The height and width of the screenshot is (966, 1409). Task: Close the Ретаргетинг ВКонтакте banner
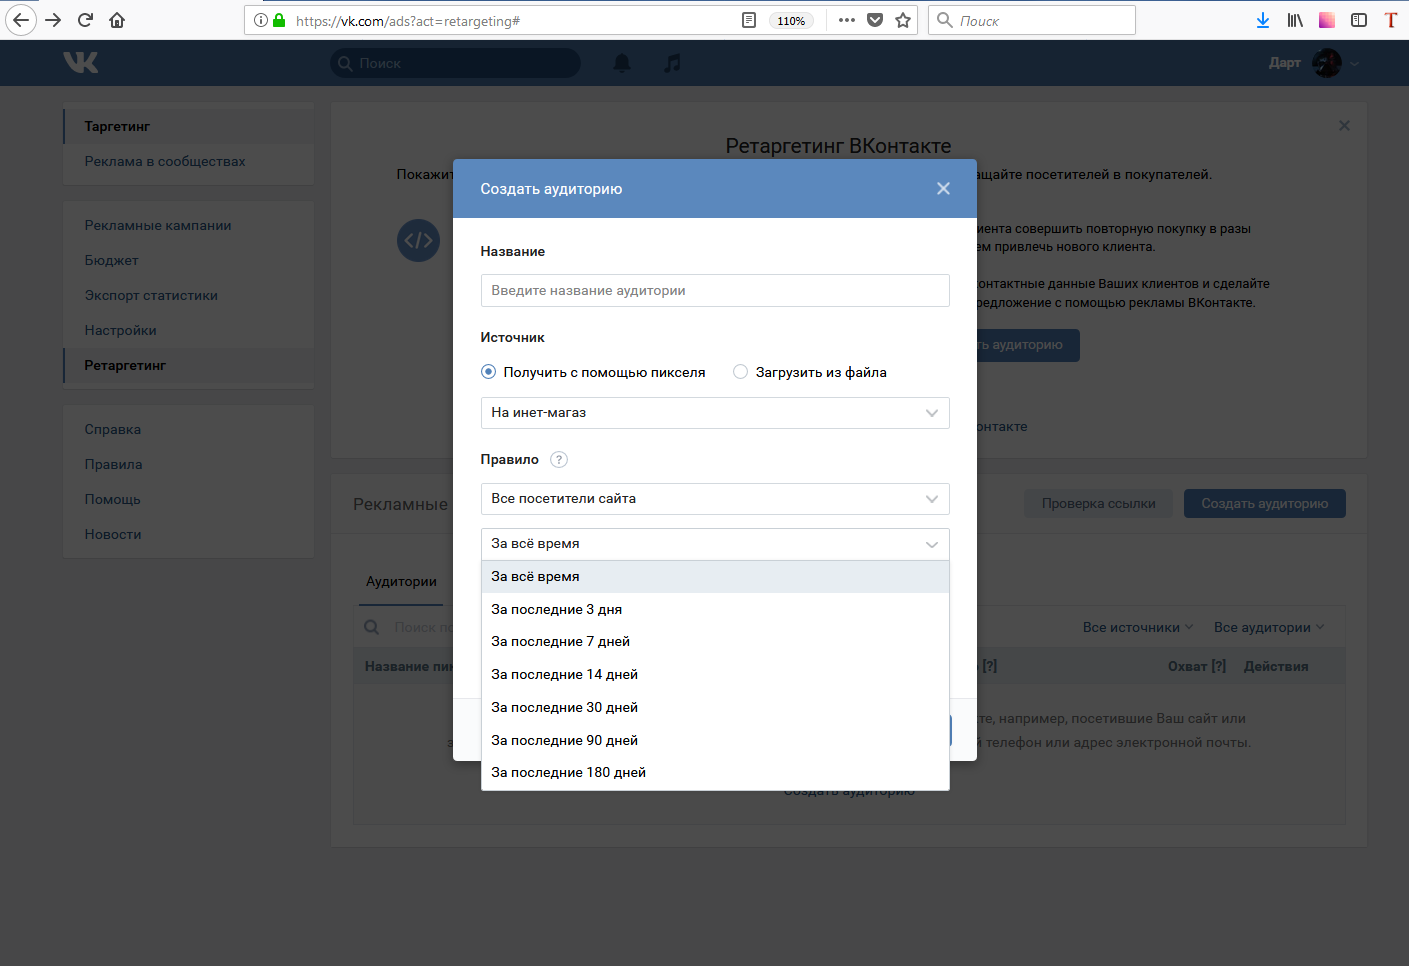pyautogui.click(x=1344, y=125)
